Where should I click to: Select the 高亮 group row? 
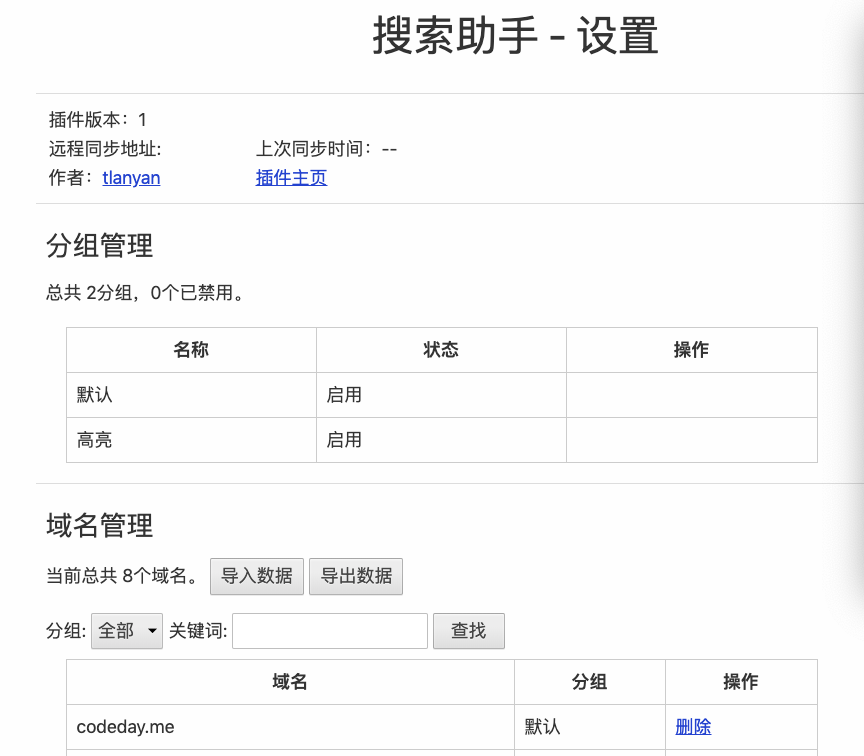95,439
